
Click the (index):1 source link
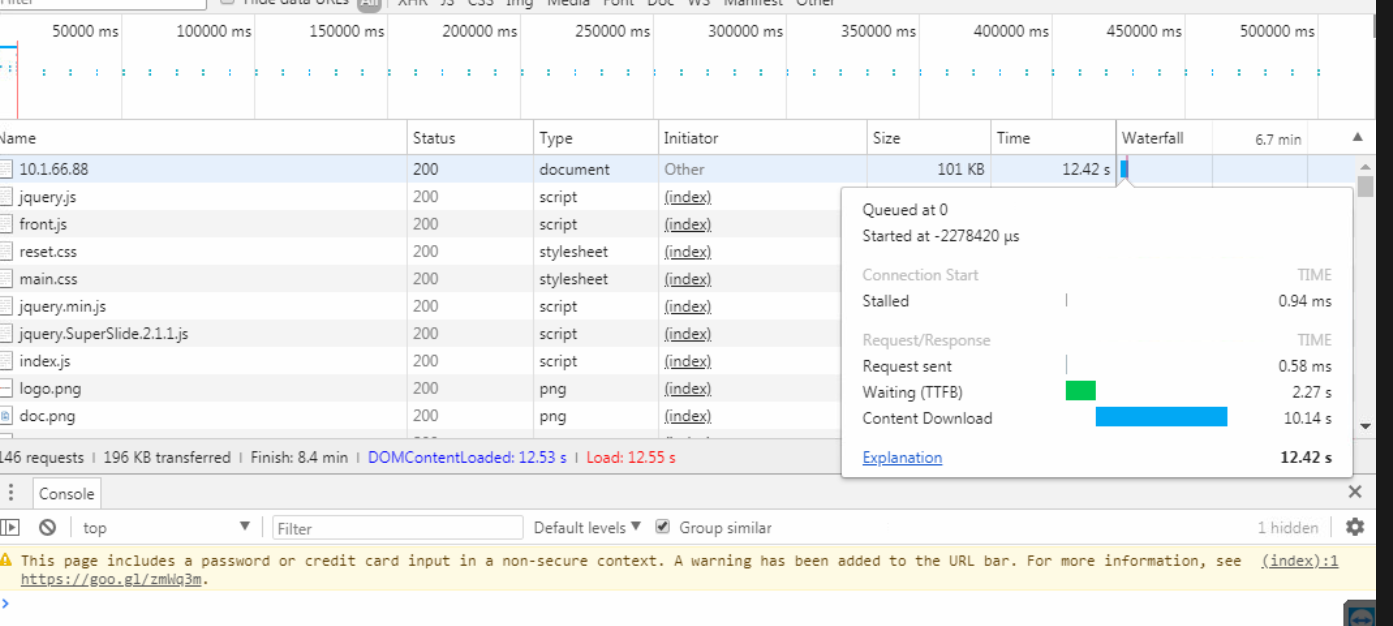pyautogui.click(x=1299, y=561)
